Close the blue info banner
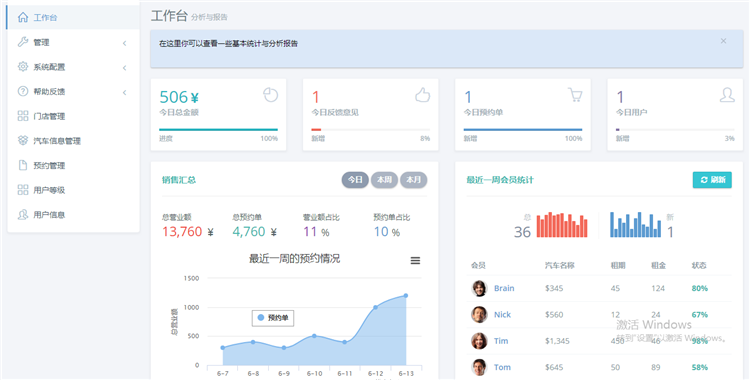Screen dimensions: 750x380 pyautogui.click(x=723, y=41)
